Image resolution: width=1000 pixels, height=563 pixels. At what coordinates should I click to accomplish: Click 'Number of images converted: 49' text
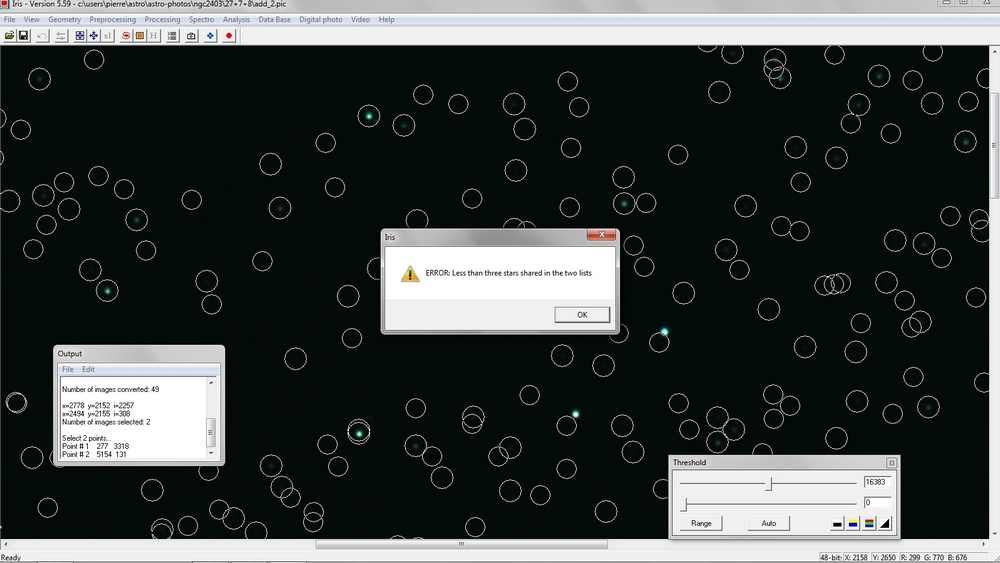pos(110,390)
